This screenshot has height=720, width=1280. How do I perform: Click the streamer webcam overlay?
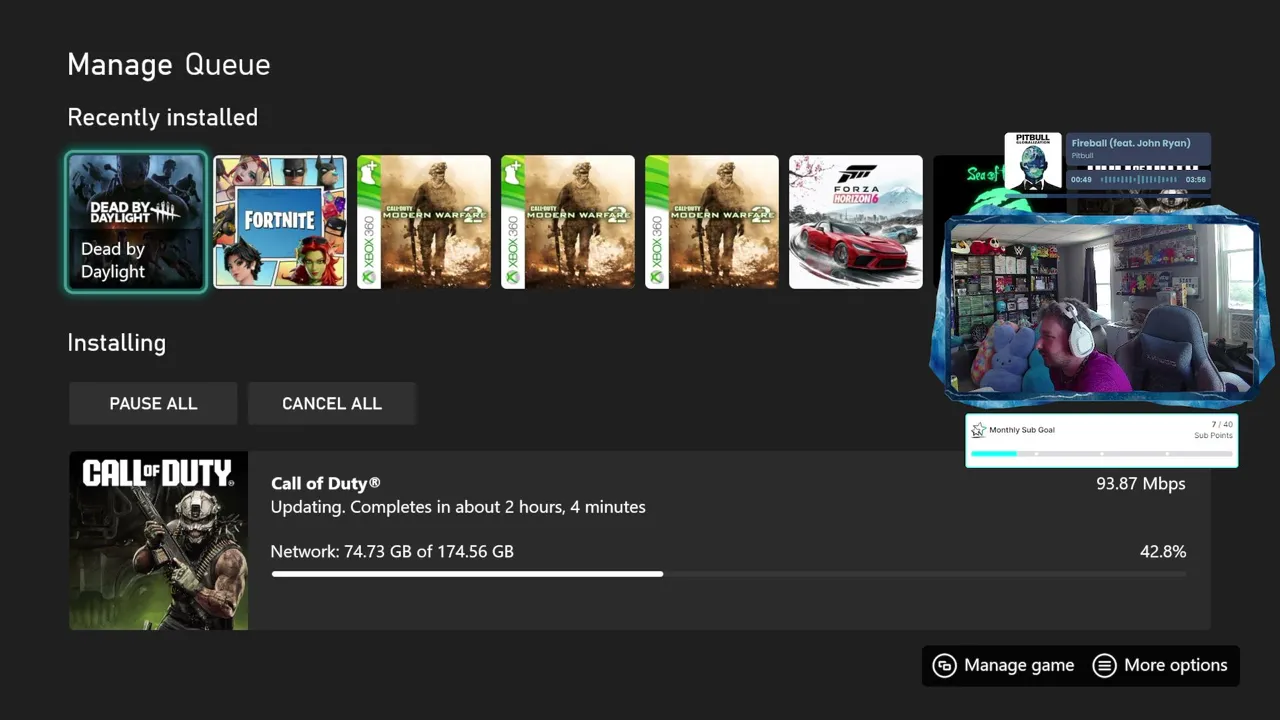click(1102, 307)
